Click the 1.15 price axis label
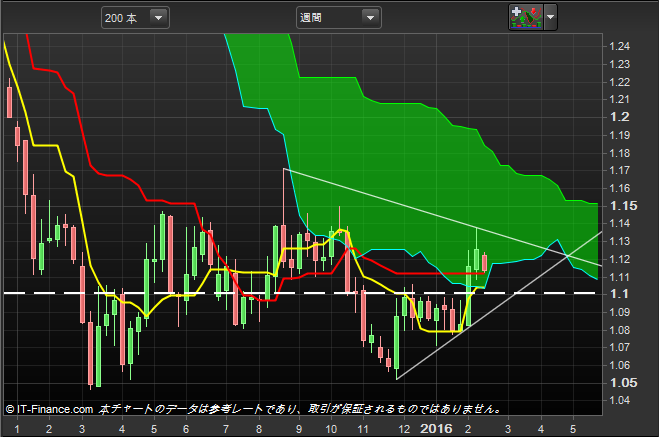This screenshot has height=437, width=659. (x=623, y=206)
